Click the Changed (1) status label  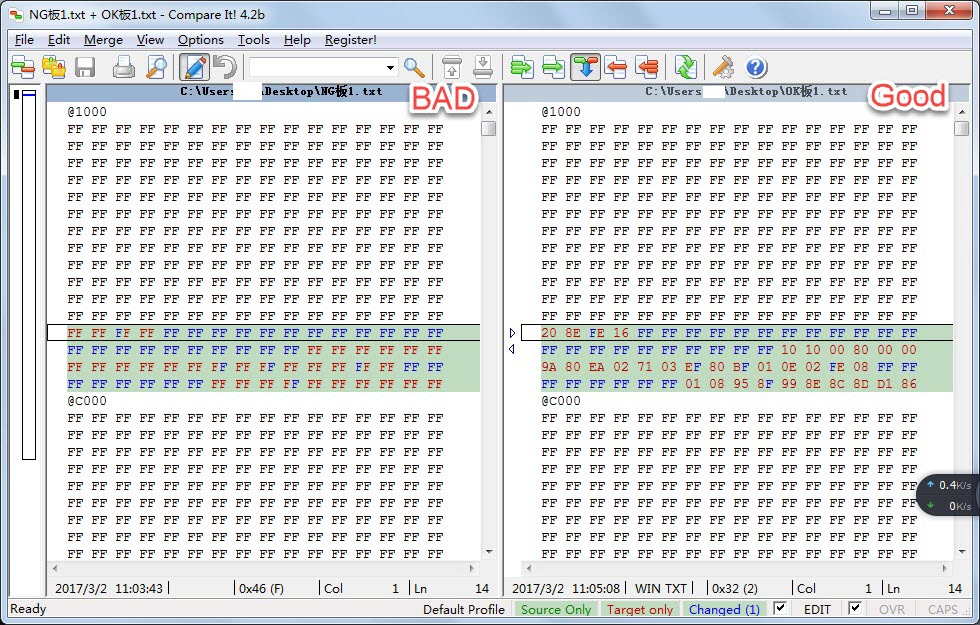[x=724, y=609]
